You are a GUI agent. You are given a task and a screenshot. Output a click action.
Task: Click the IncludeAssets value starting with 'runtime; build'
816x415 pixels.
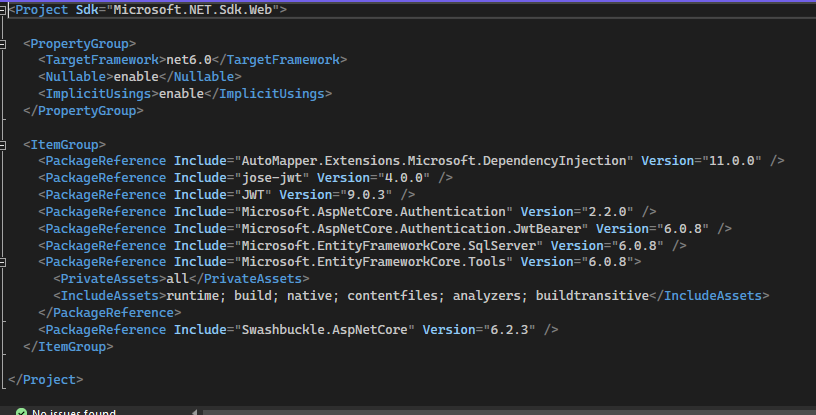coord(407,296)
